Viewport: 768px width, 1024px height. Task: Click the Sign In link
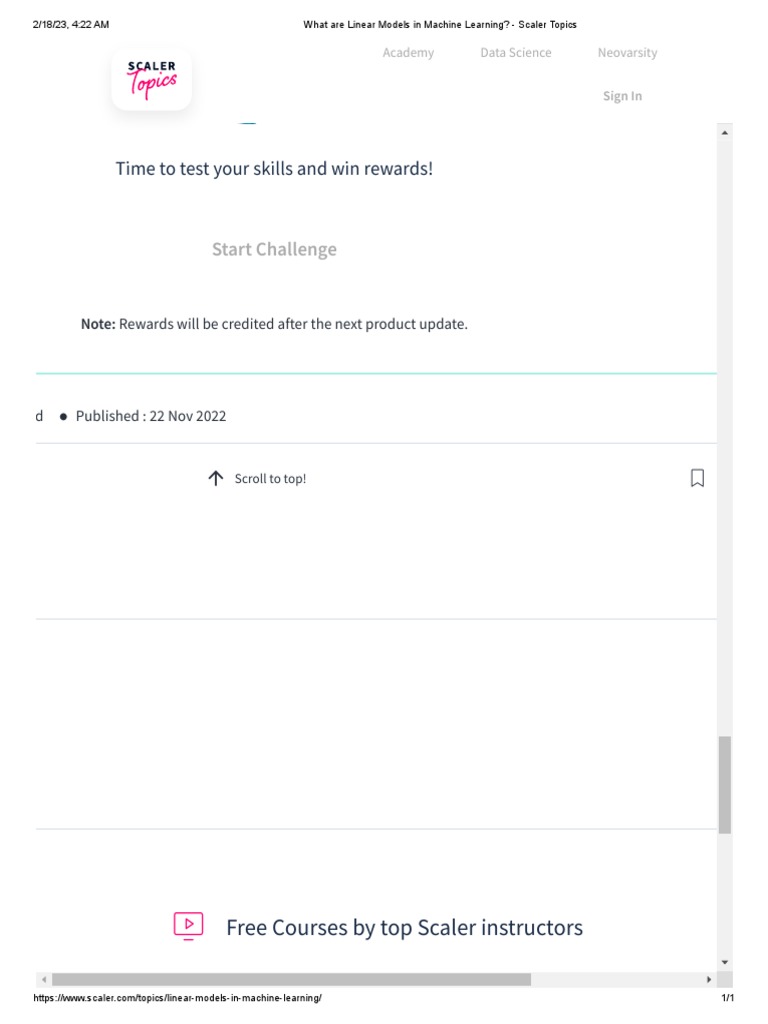[x=622, y=96]
